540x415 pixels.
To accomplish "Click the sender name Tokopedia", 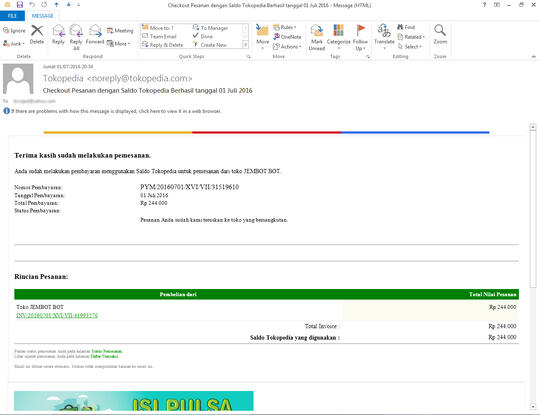I will (63, 79).
